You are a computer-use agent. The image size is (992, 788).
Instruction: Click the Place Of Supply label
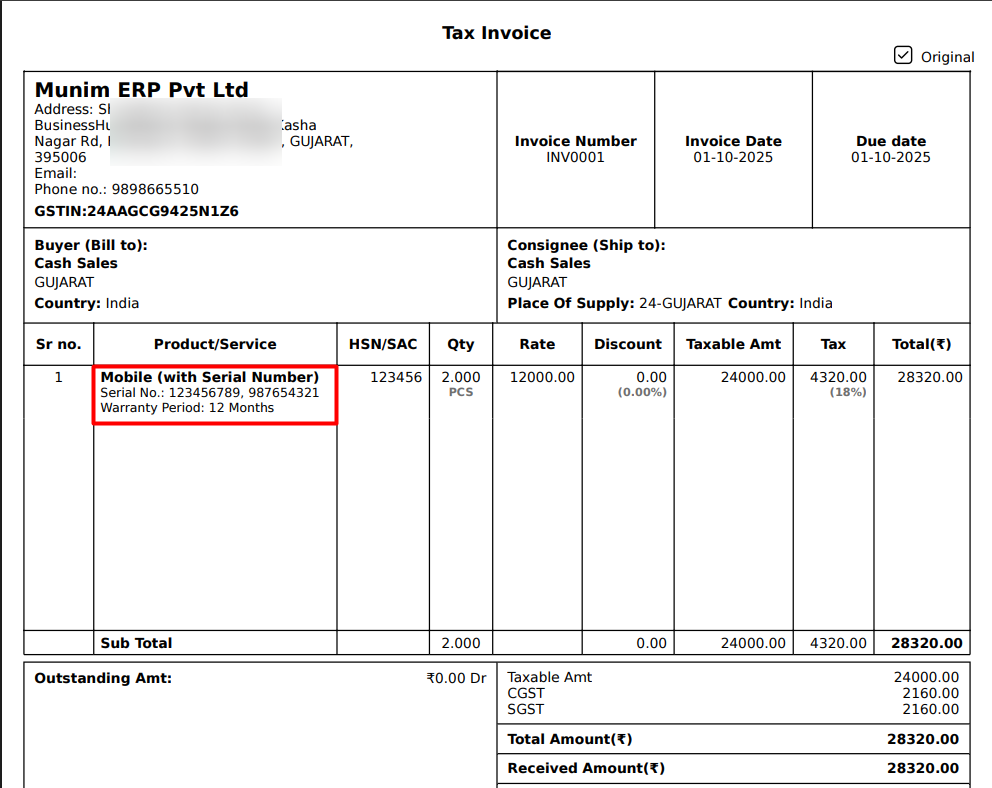coord(570,303)
